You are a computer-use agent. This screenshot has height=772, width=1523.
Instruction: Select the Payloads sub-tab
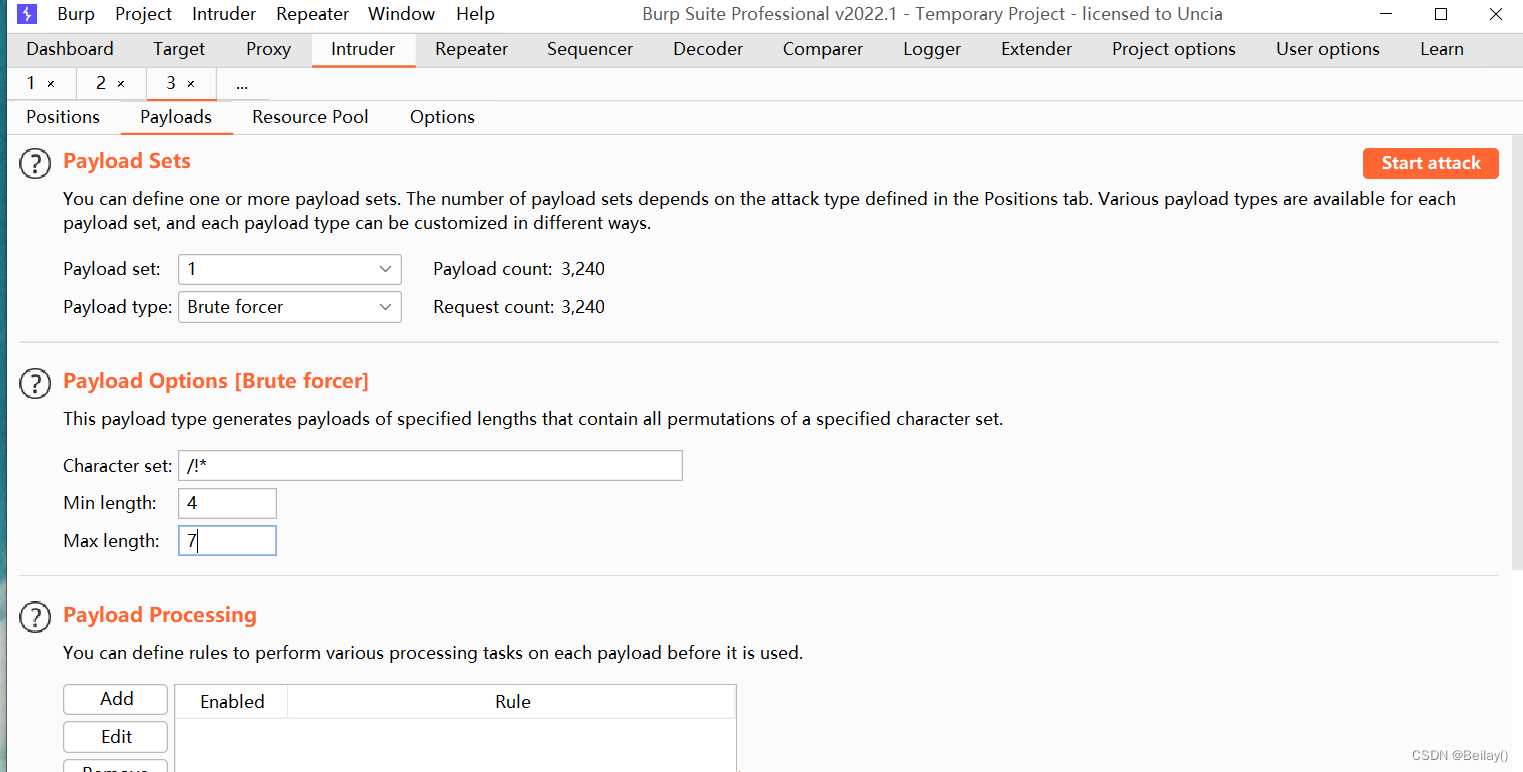[176, 117]
